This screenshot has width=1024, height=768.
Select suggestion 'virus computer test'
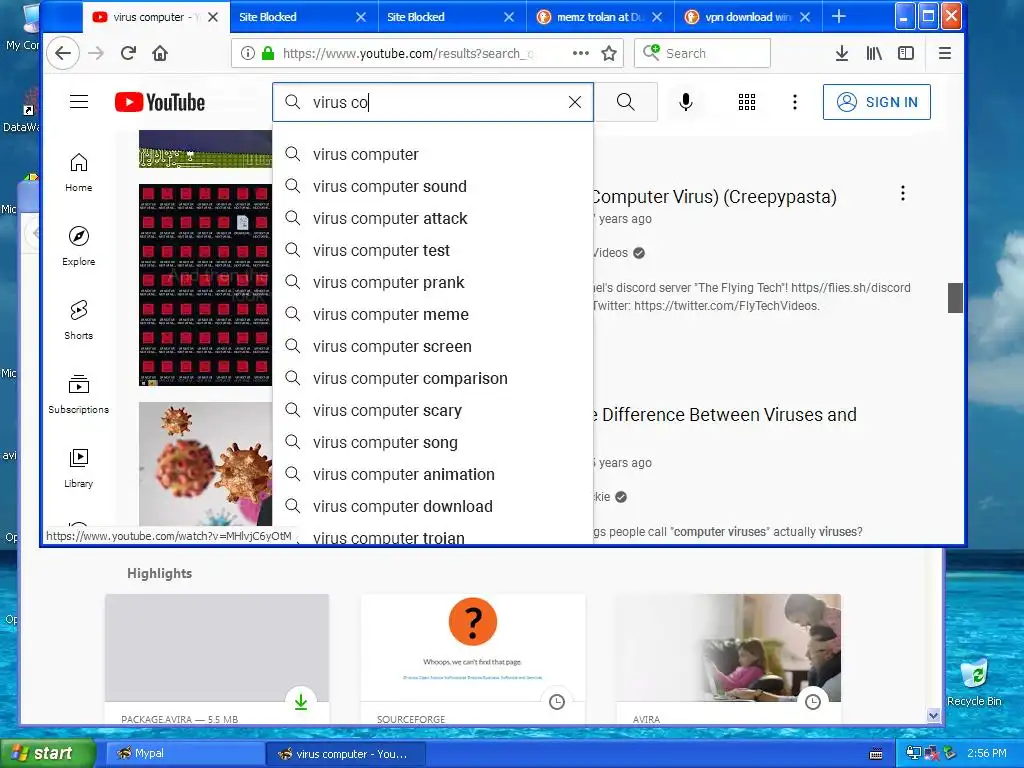tap(433, 250)
